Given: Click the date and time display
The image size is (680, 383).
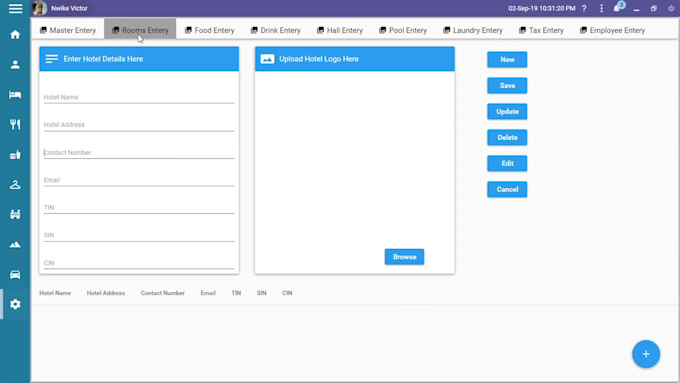Looking at the screenshot, I should pyautogui.click(x=542, y=8).
